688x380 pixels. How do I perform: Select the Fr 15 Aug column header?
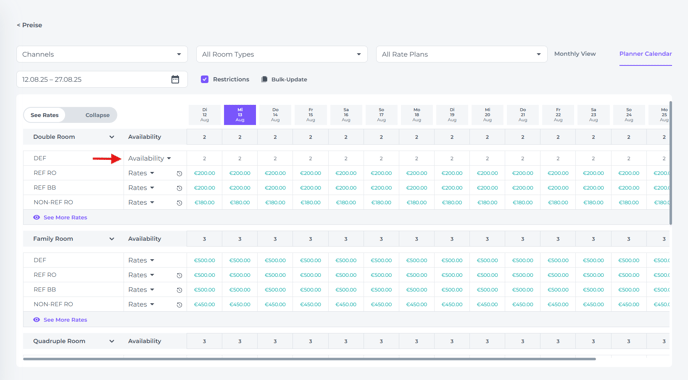click(x=311, y=115)
